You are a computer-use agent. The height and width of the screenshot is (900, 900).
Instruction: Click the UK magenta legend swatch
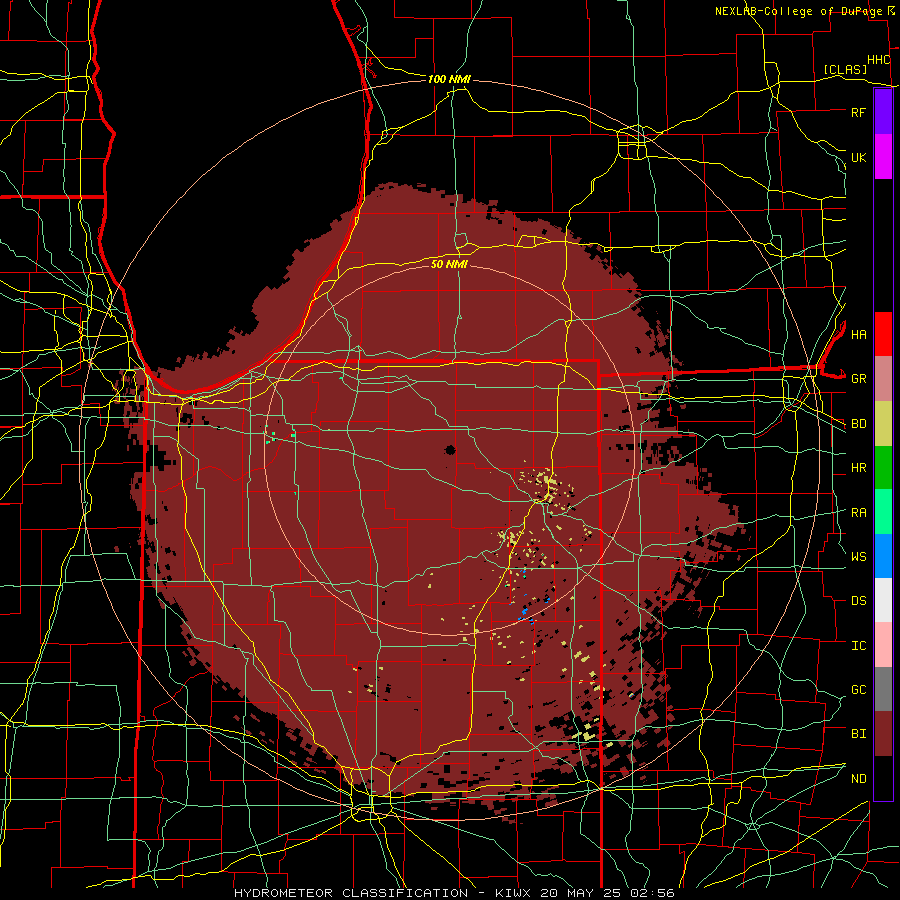click(883, 157)
